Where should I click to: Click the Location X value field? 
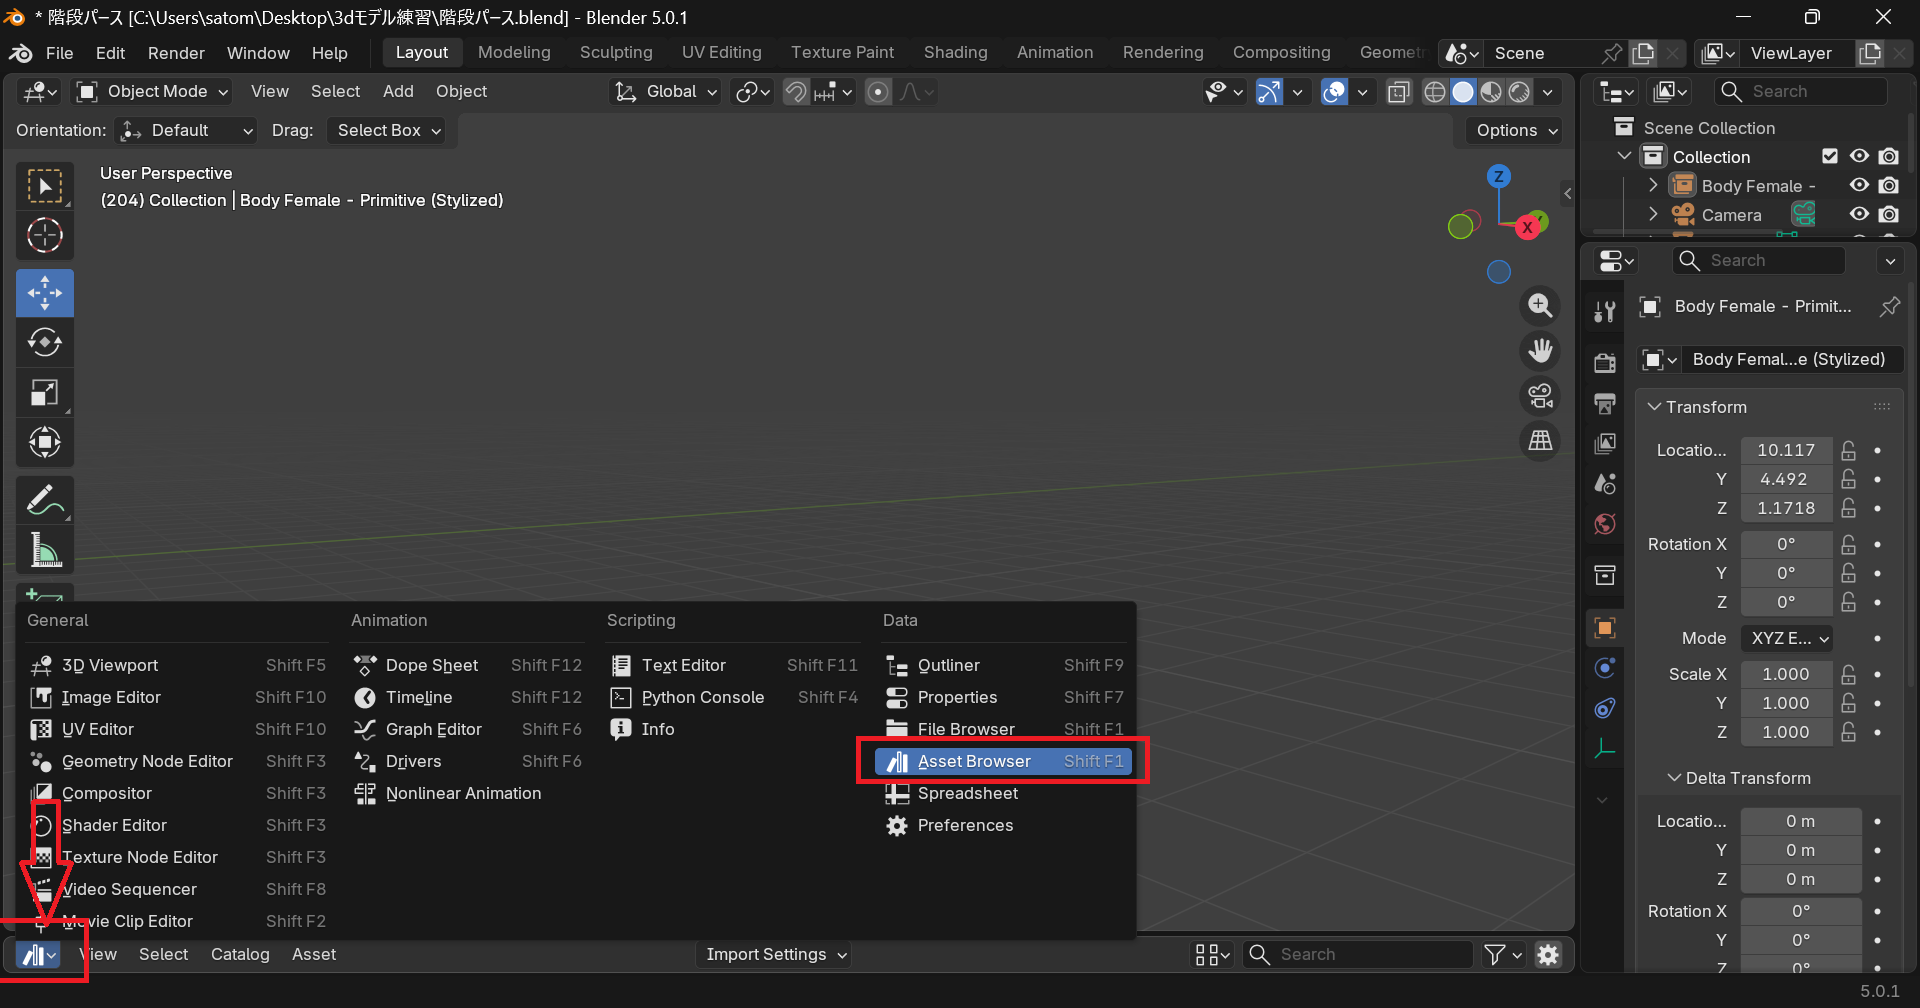click(x=1786, y=450)
